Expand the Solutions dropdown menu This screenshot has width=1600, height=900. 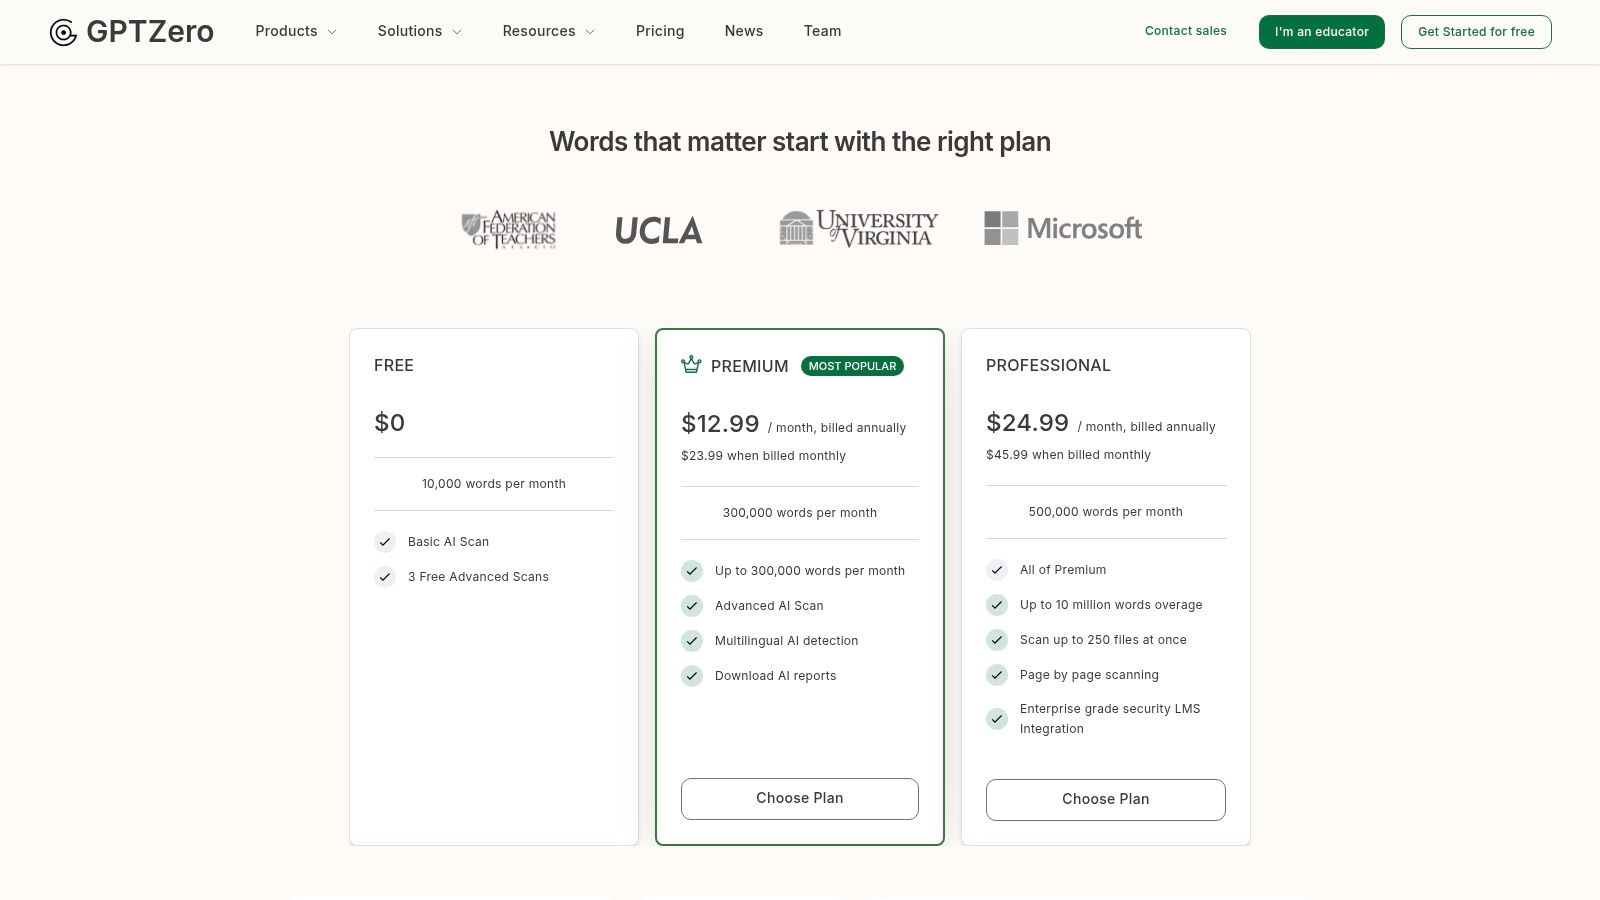click(x=419, y=31)
